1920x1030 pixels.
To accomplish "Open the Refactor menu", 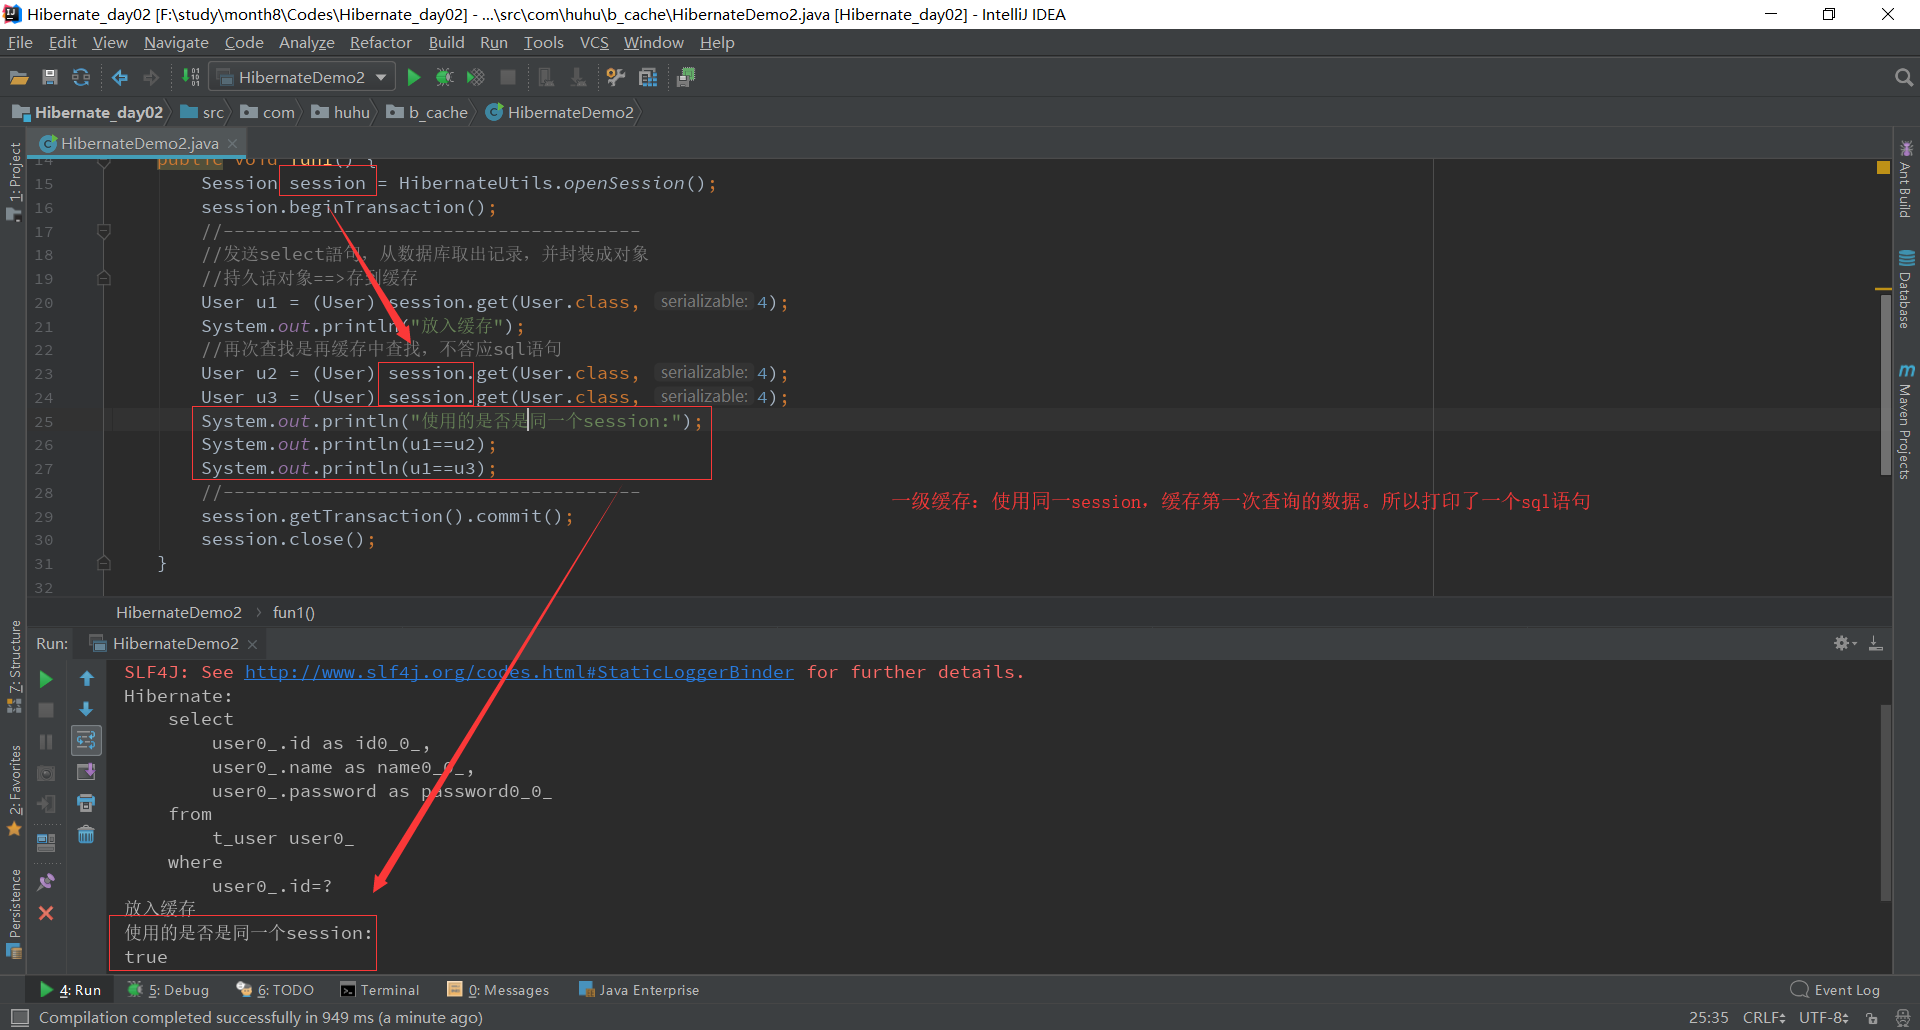I will [x=380, y=42].
